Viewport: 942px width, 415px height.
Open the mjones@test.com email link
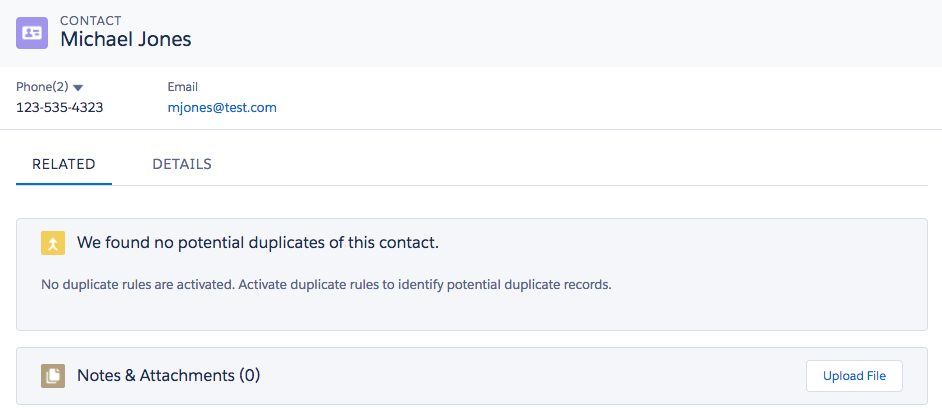pyautogui.click(x=222, y=108)
